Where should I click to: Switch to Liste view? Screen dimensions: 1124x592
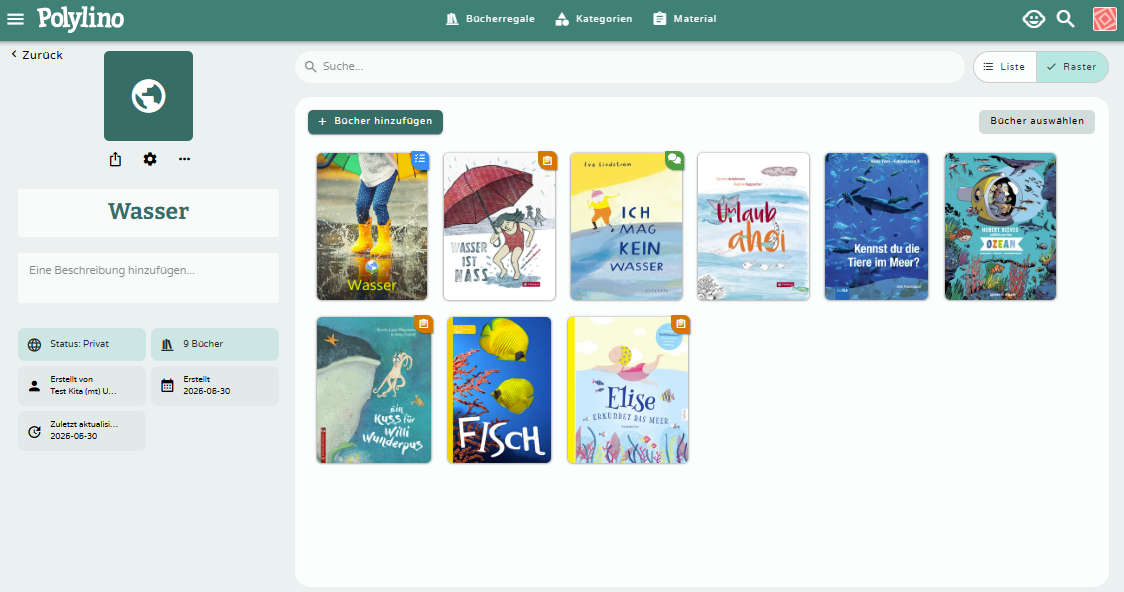pos(1004,67)
